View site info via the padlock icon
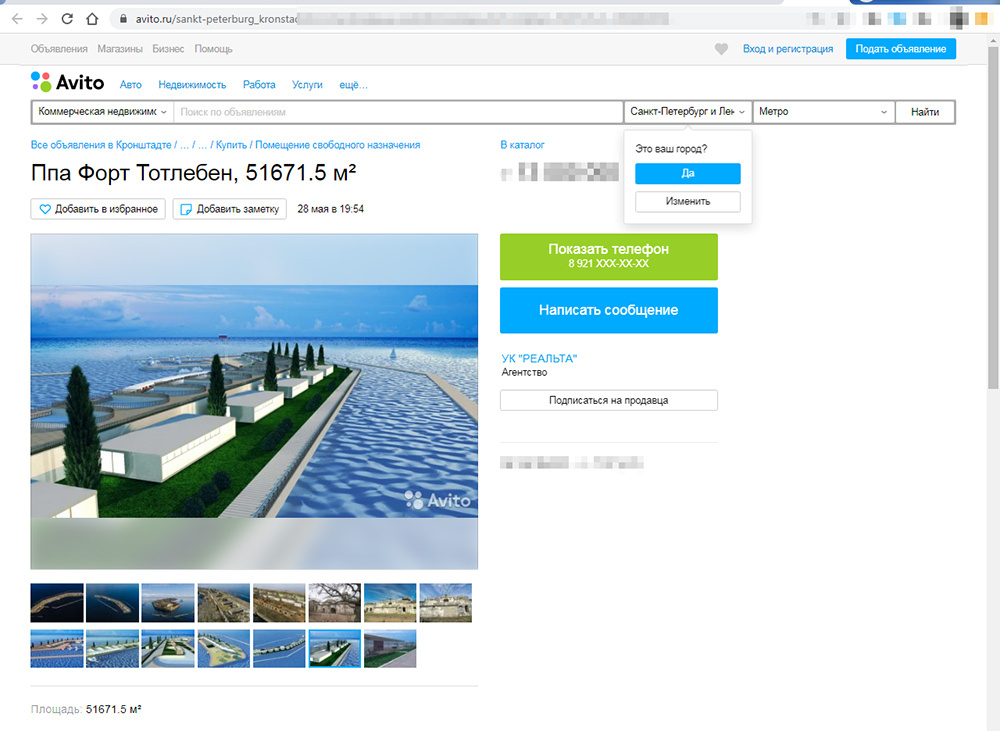1000x731 pixels. coord(123,19)
